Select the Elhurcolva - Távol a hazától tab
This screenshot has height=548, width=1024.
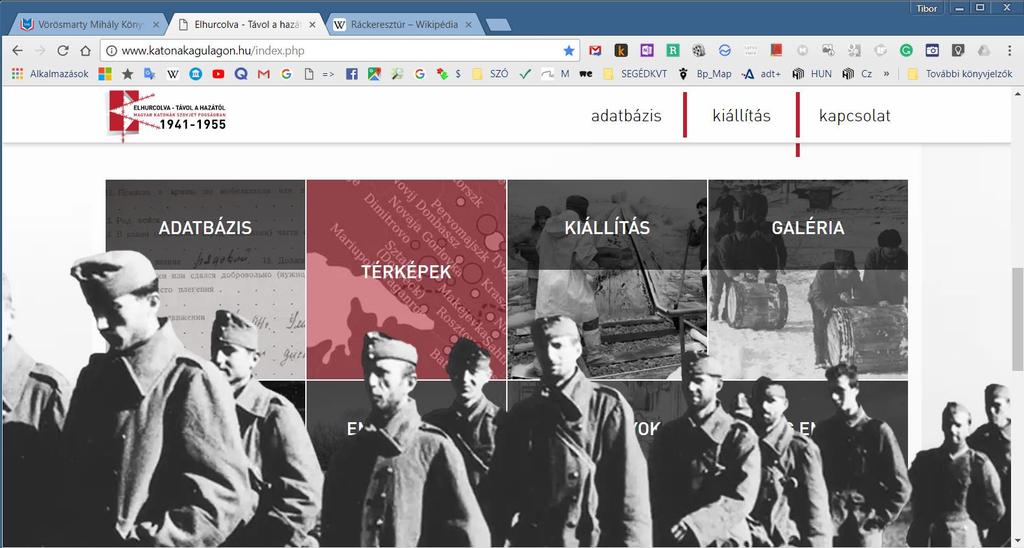coord(248,25)
